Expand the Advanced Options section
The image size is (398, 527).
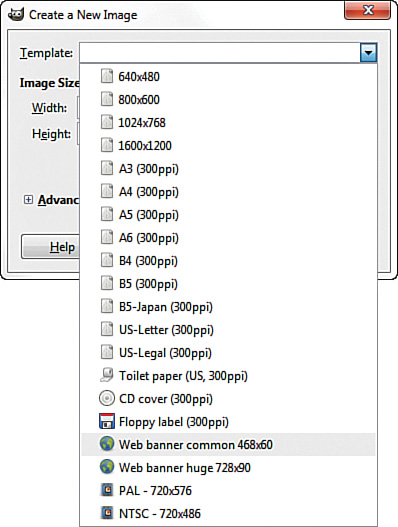[x=28, y=200]
